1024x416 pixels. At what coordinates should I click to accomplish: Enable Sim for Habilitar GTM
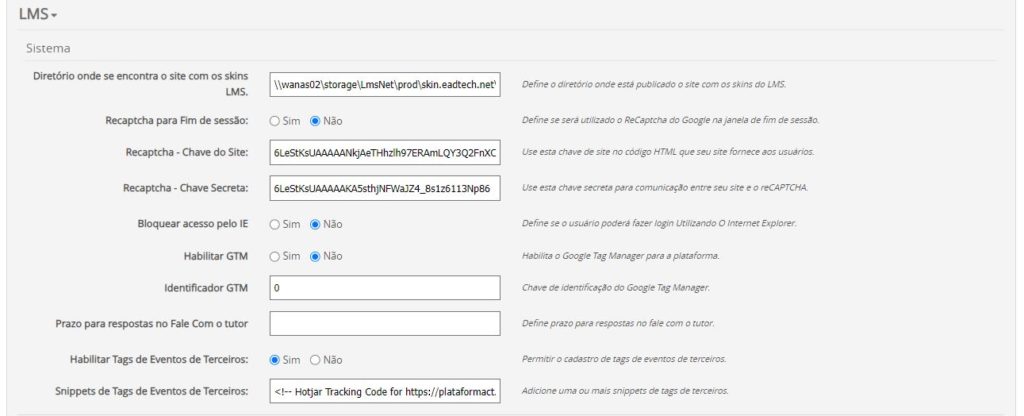(x=273, y=257)
